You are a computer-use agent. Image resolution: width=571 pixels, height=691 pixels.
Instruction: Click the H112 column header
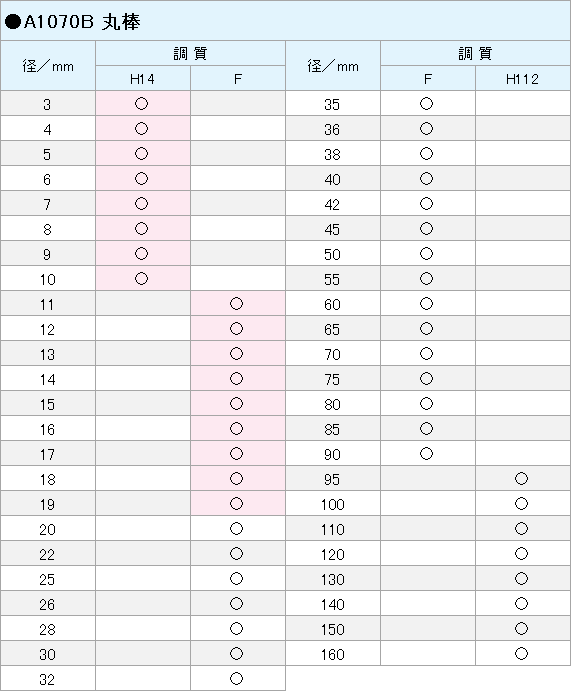tap(523, 79)
